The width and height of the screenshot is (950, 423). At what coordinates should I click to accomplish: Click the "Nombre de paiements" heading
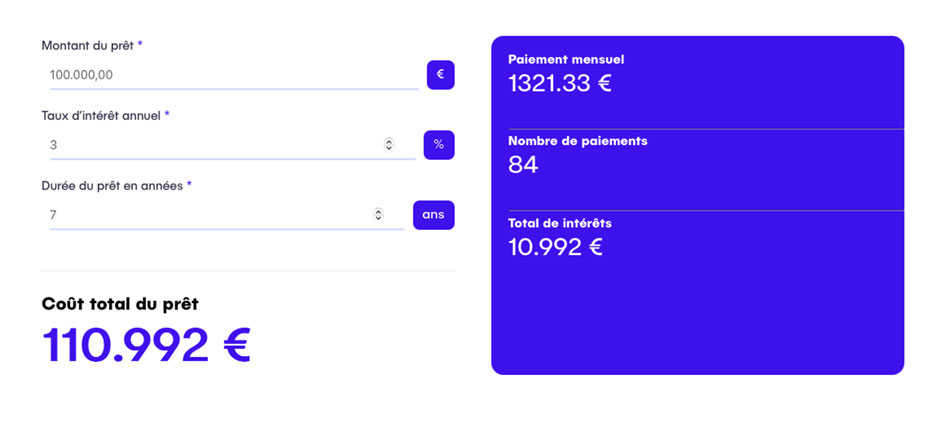click(x=577, y=141)
